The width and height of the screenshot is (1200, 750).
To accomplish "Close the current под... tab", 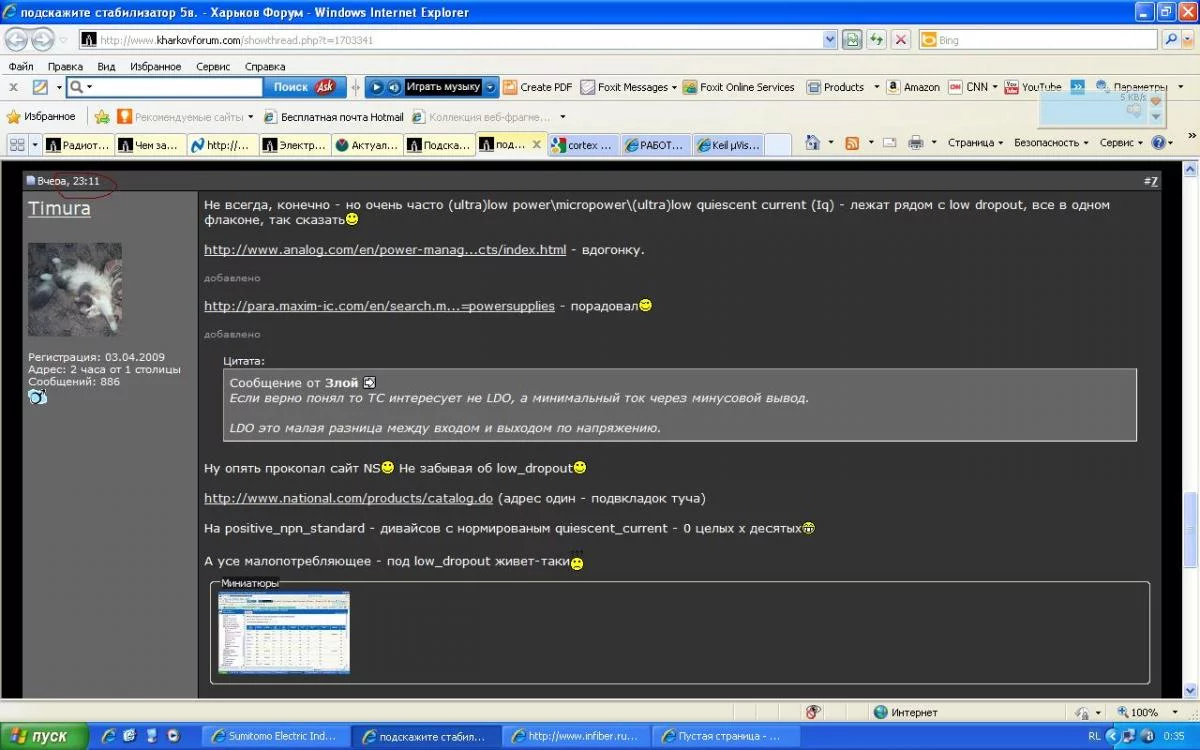I will point(536,145).
